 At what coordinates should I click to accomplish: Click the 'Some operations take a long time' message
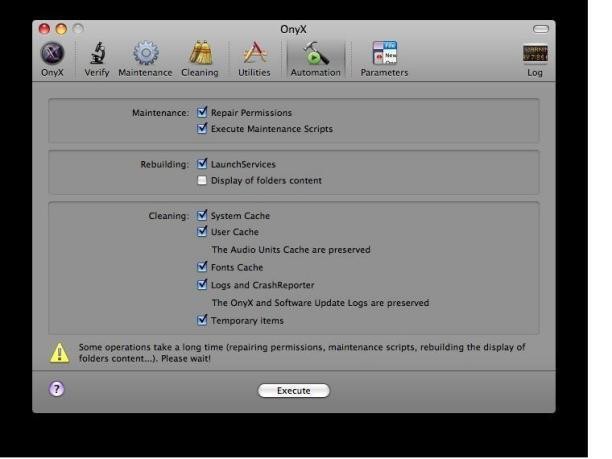[x=302, y=353]
